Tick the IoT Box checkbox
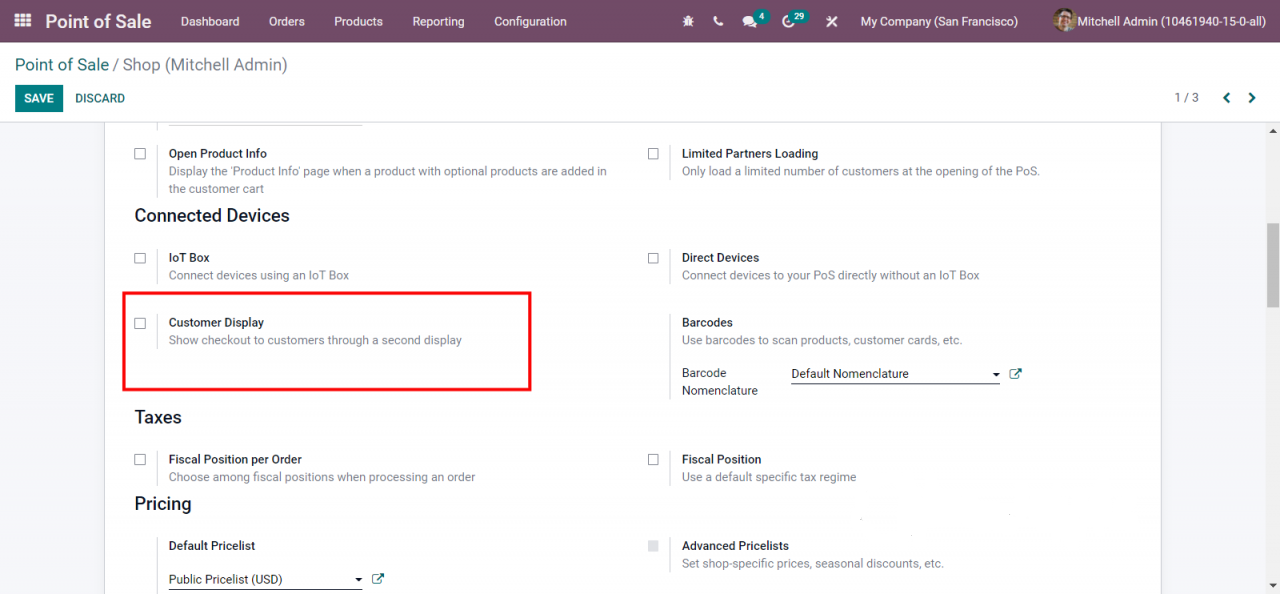This screenshot has height=594, width=1280. point(140,258)
